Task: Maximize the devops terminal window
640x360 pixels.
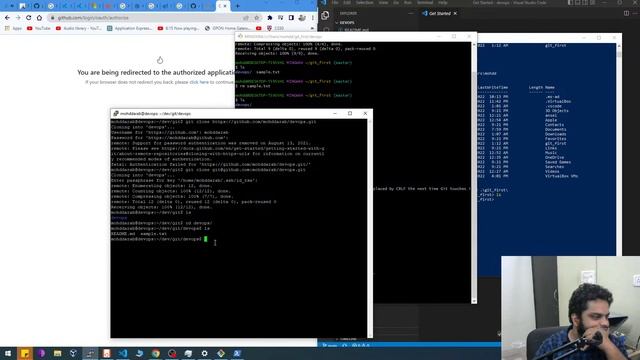Action: (x=350, y=113)
